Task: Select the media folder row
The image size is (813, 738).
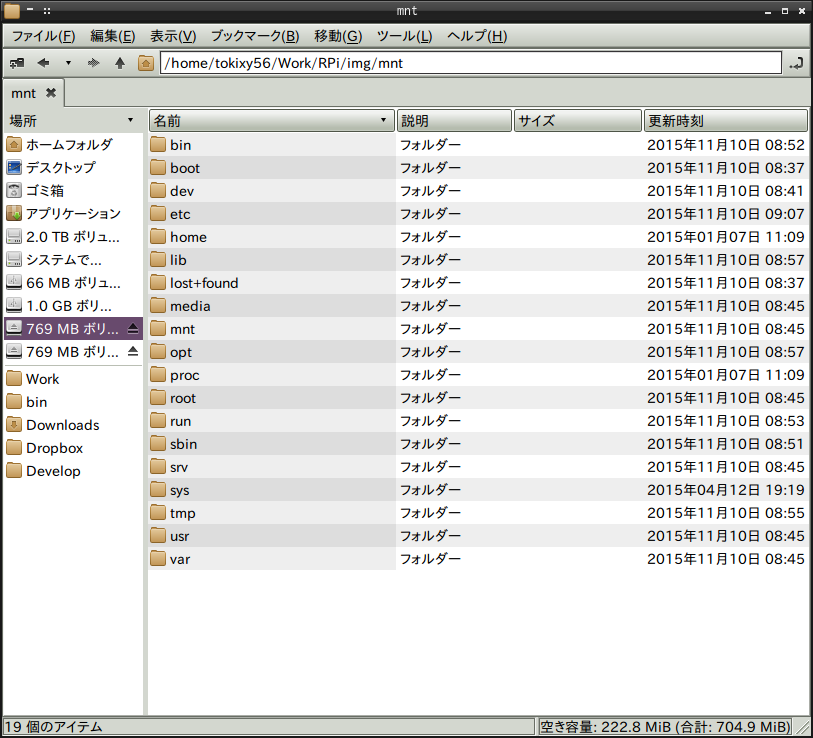Action: [478, 305]
